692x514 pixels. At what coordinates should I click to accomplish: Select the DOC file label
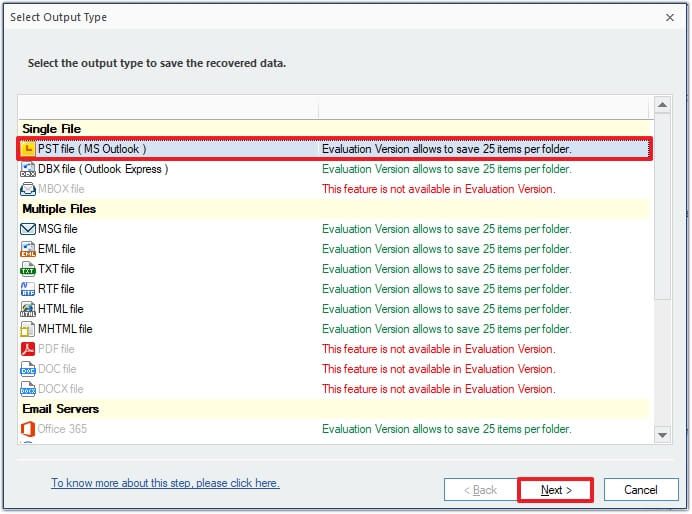(x=57, y=369)
